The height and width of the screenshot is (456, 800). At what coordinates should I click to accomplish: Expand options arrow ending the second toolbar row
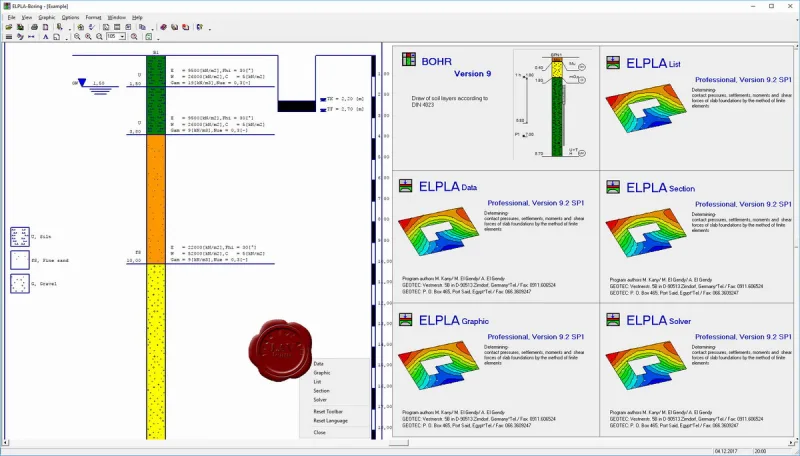pos(158,39)
